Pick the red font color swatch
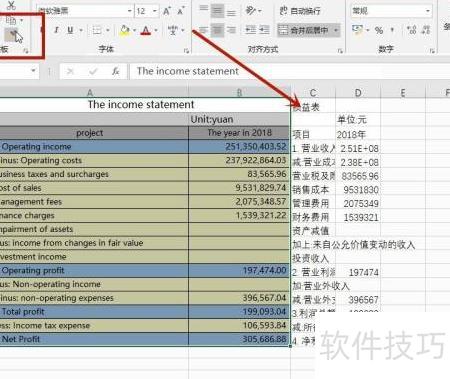Screen dimensions: 450x379 point(146,31)
